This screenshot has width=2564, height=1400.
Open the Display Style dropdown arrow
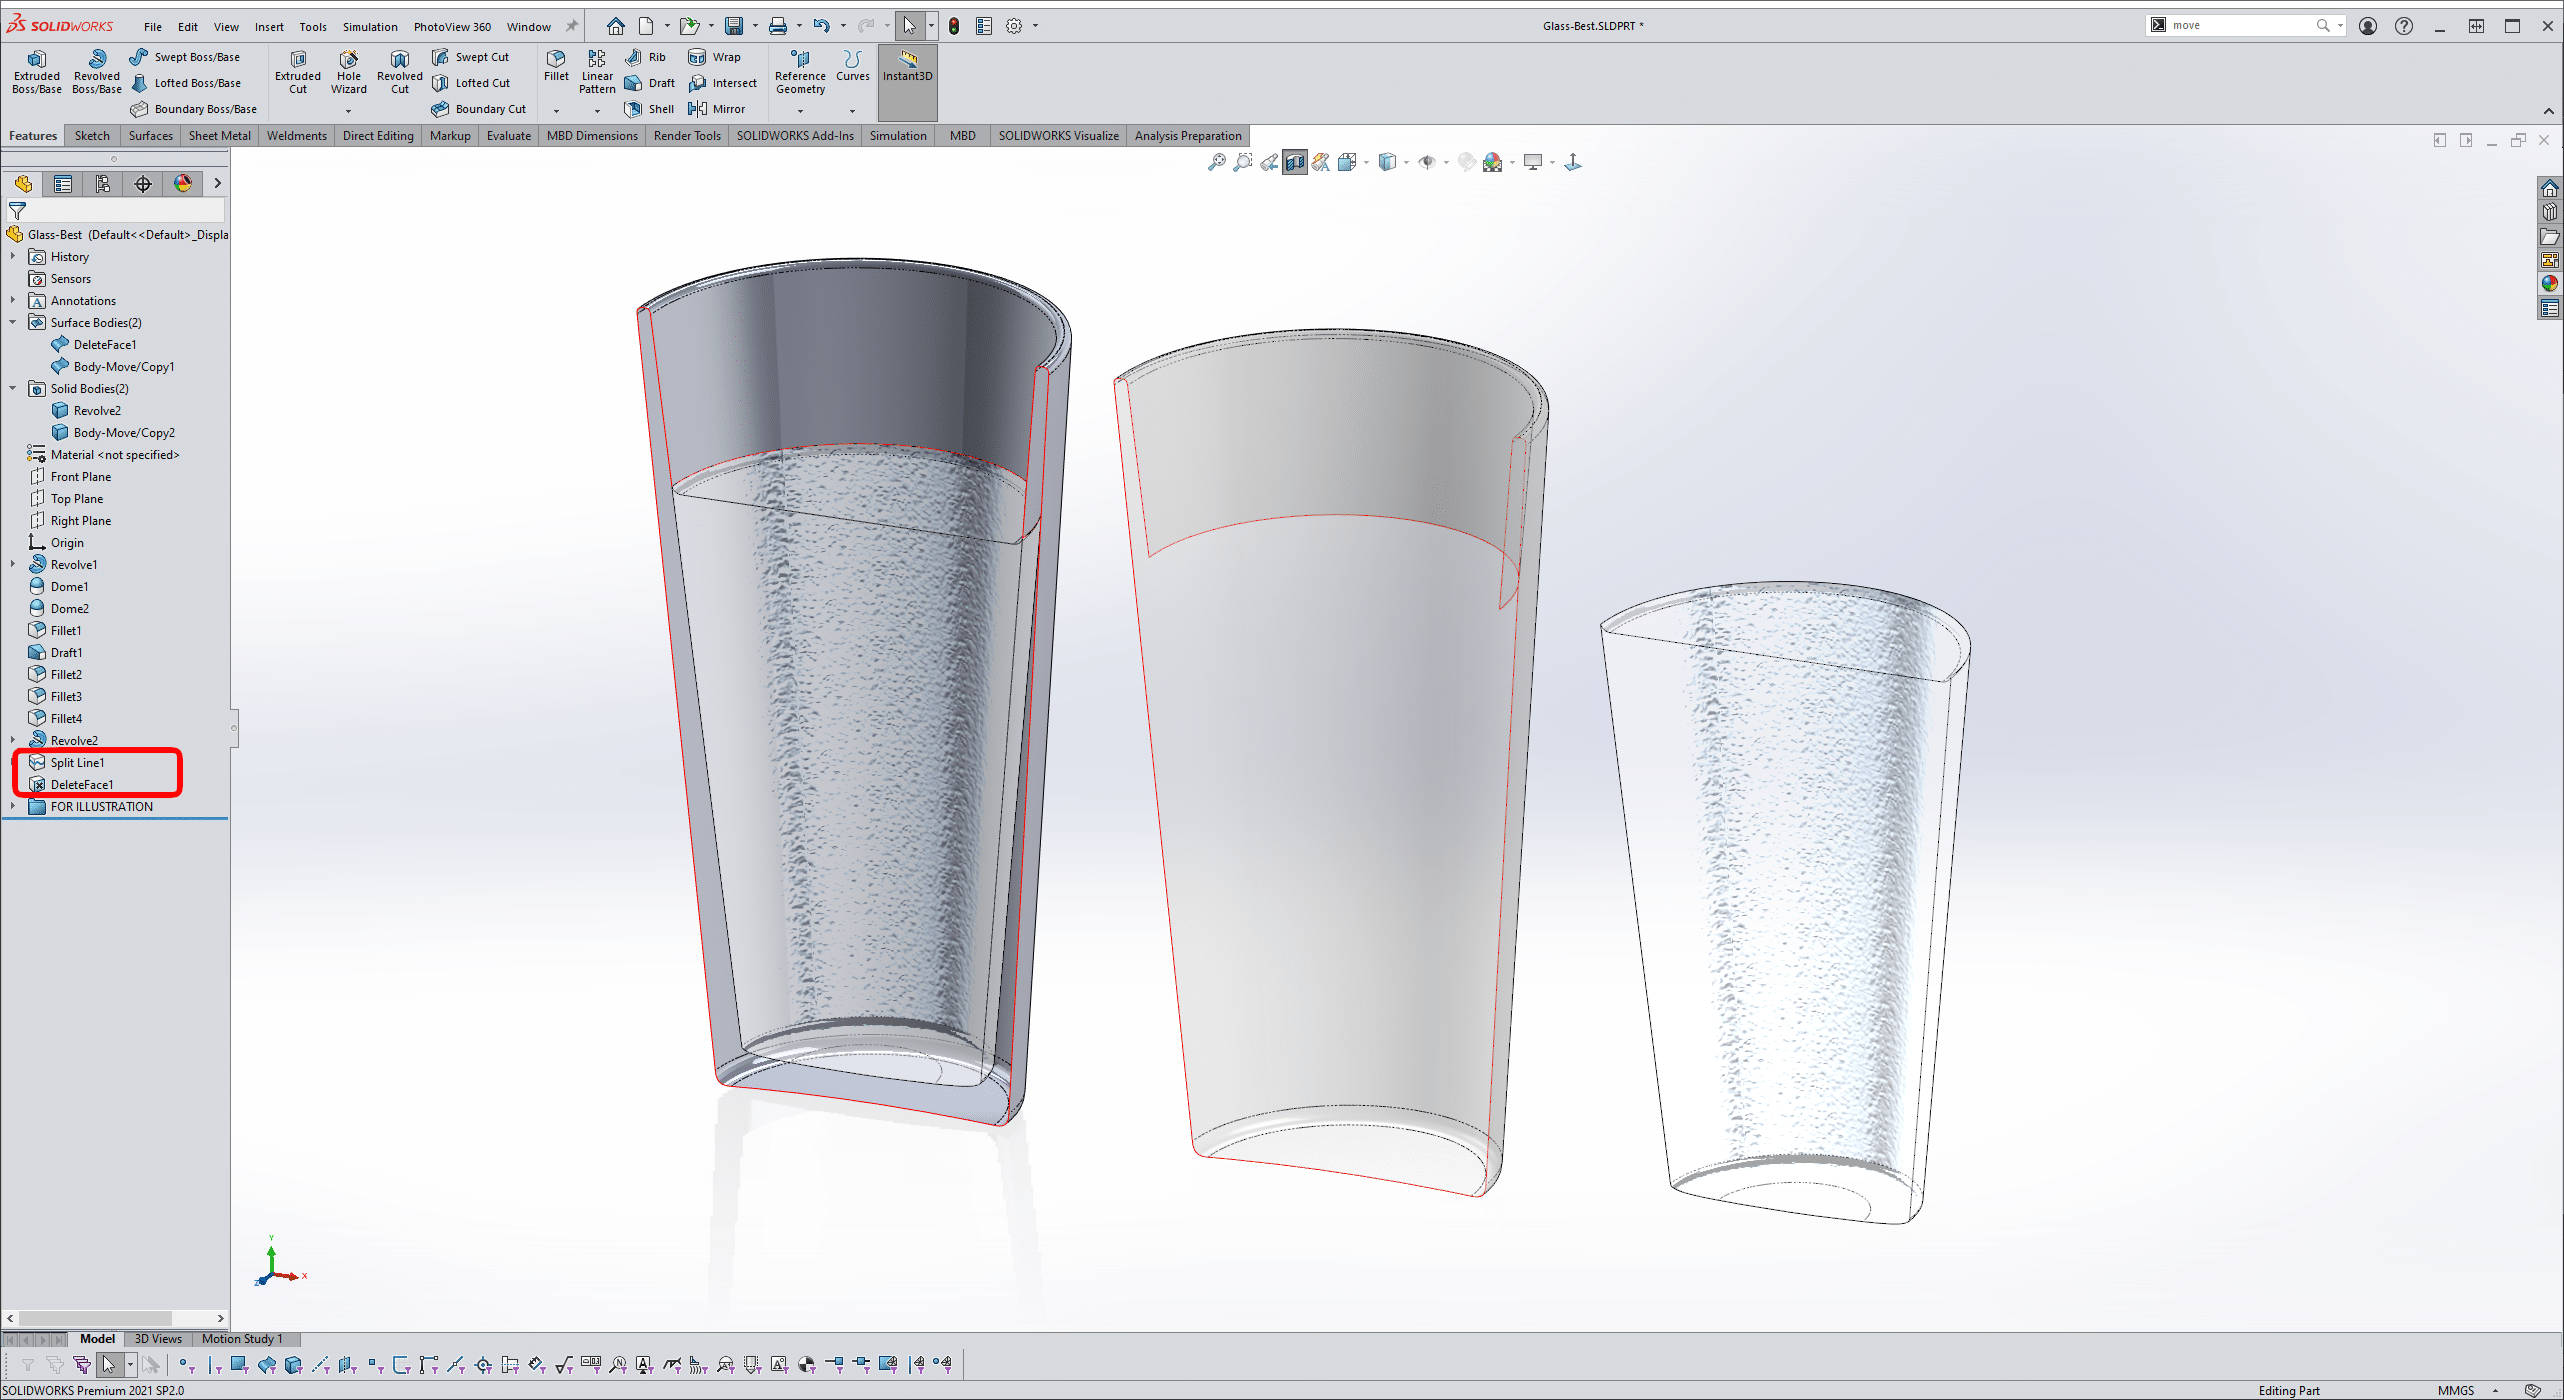pyautogui.click(x=1406, y=162)
